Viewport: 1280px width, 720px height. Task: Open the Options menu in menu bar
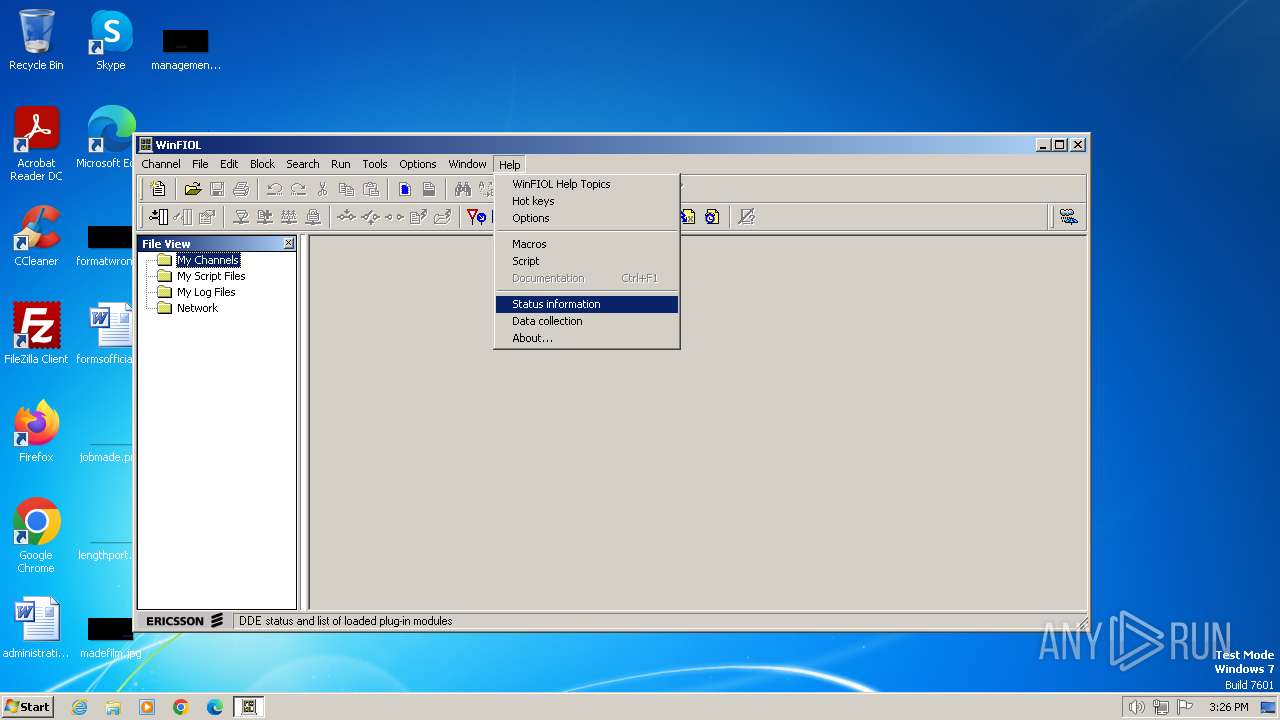(x=418, y=164)
